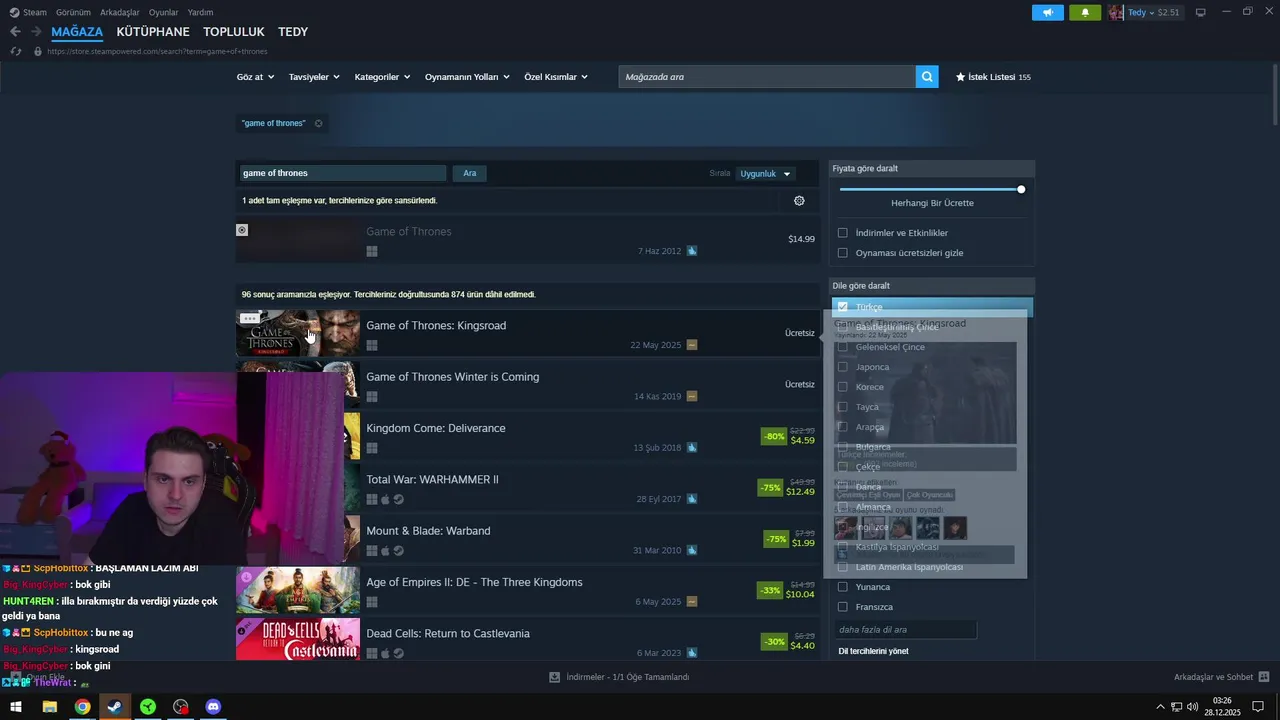Click the daha fazla dil ara field
The width and height of the screenshot is (1280, 720).
pos(905,630)
